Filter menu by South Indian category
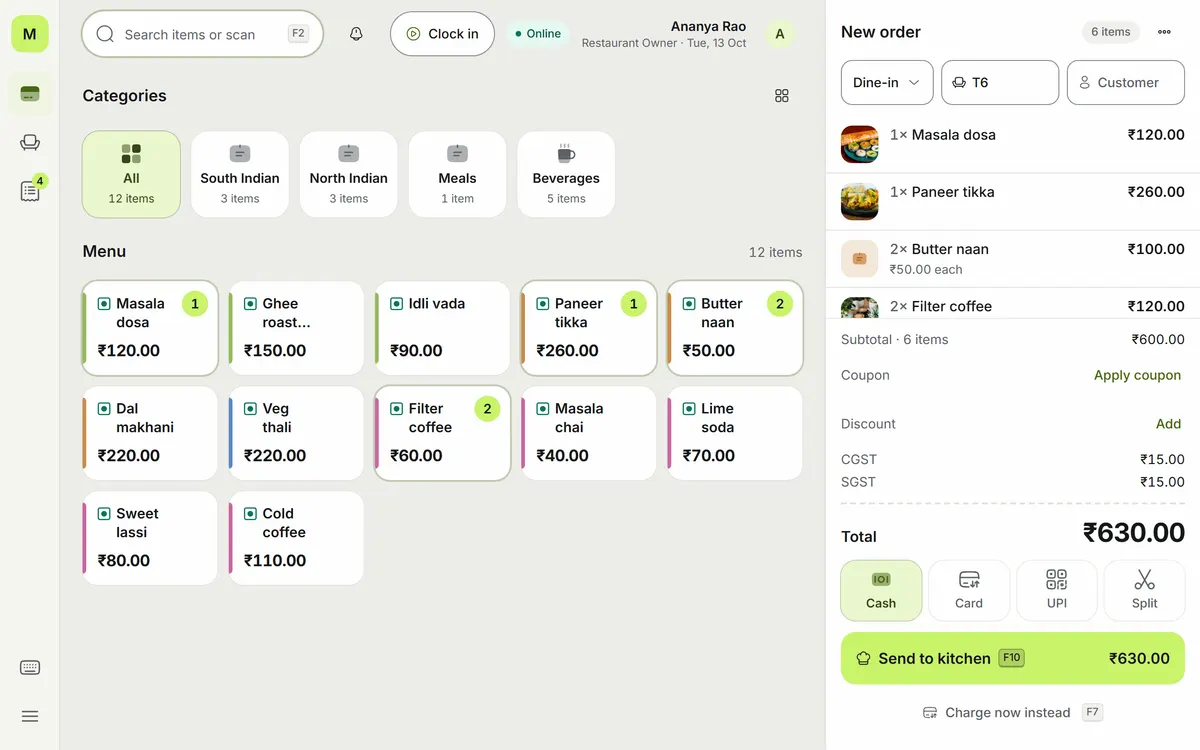Viewport: 1200px width, 750px height. pyautogui.click(x=240, y=175)
